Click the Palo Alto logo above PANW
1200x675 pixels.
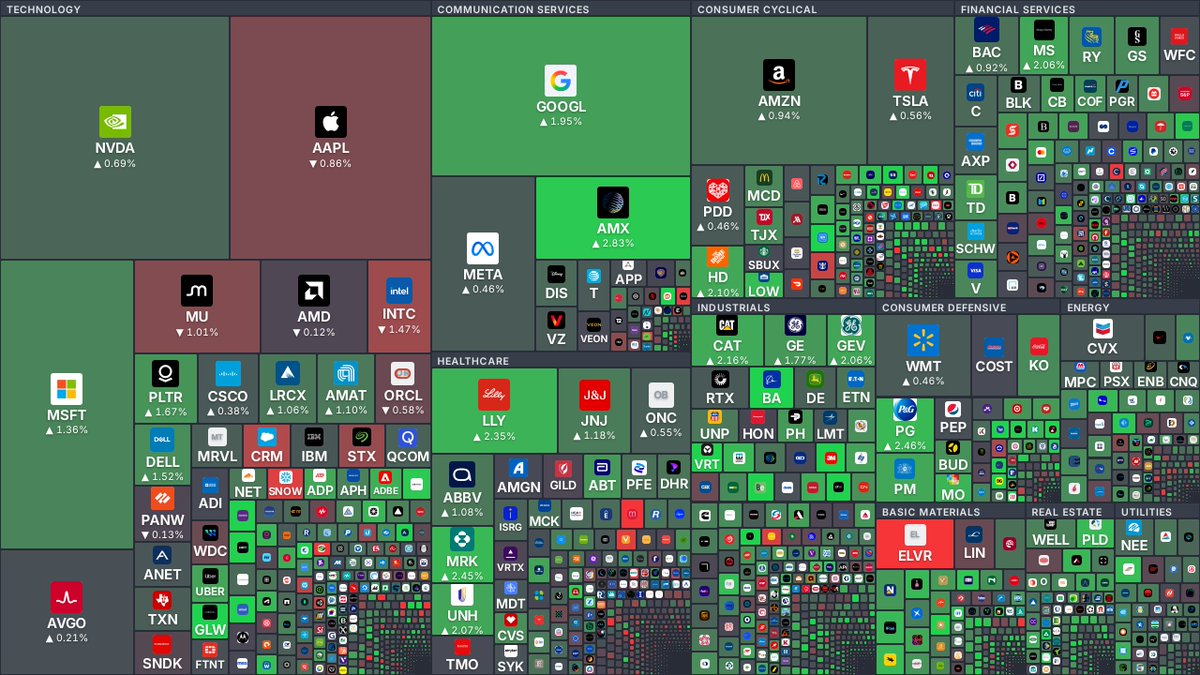click(x=163, y=499)
